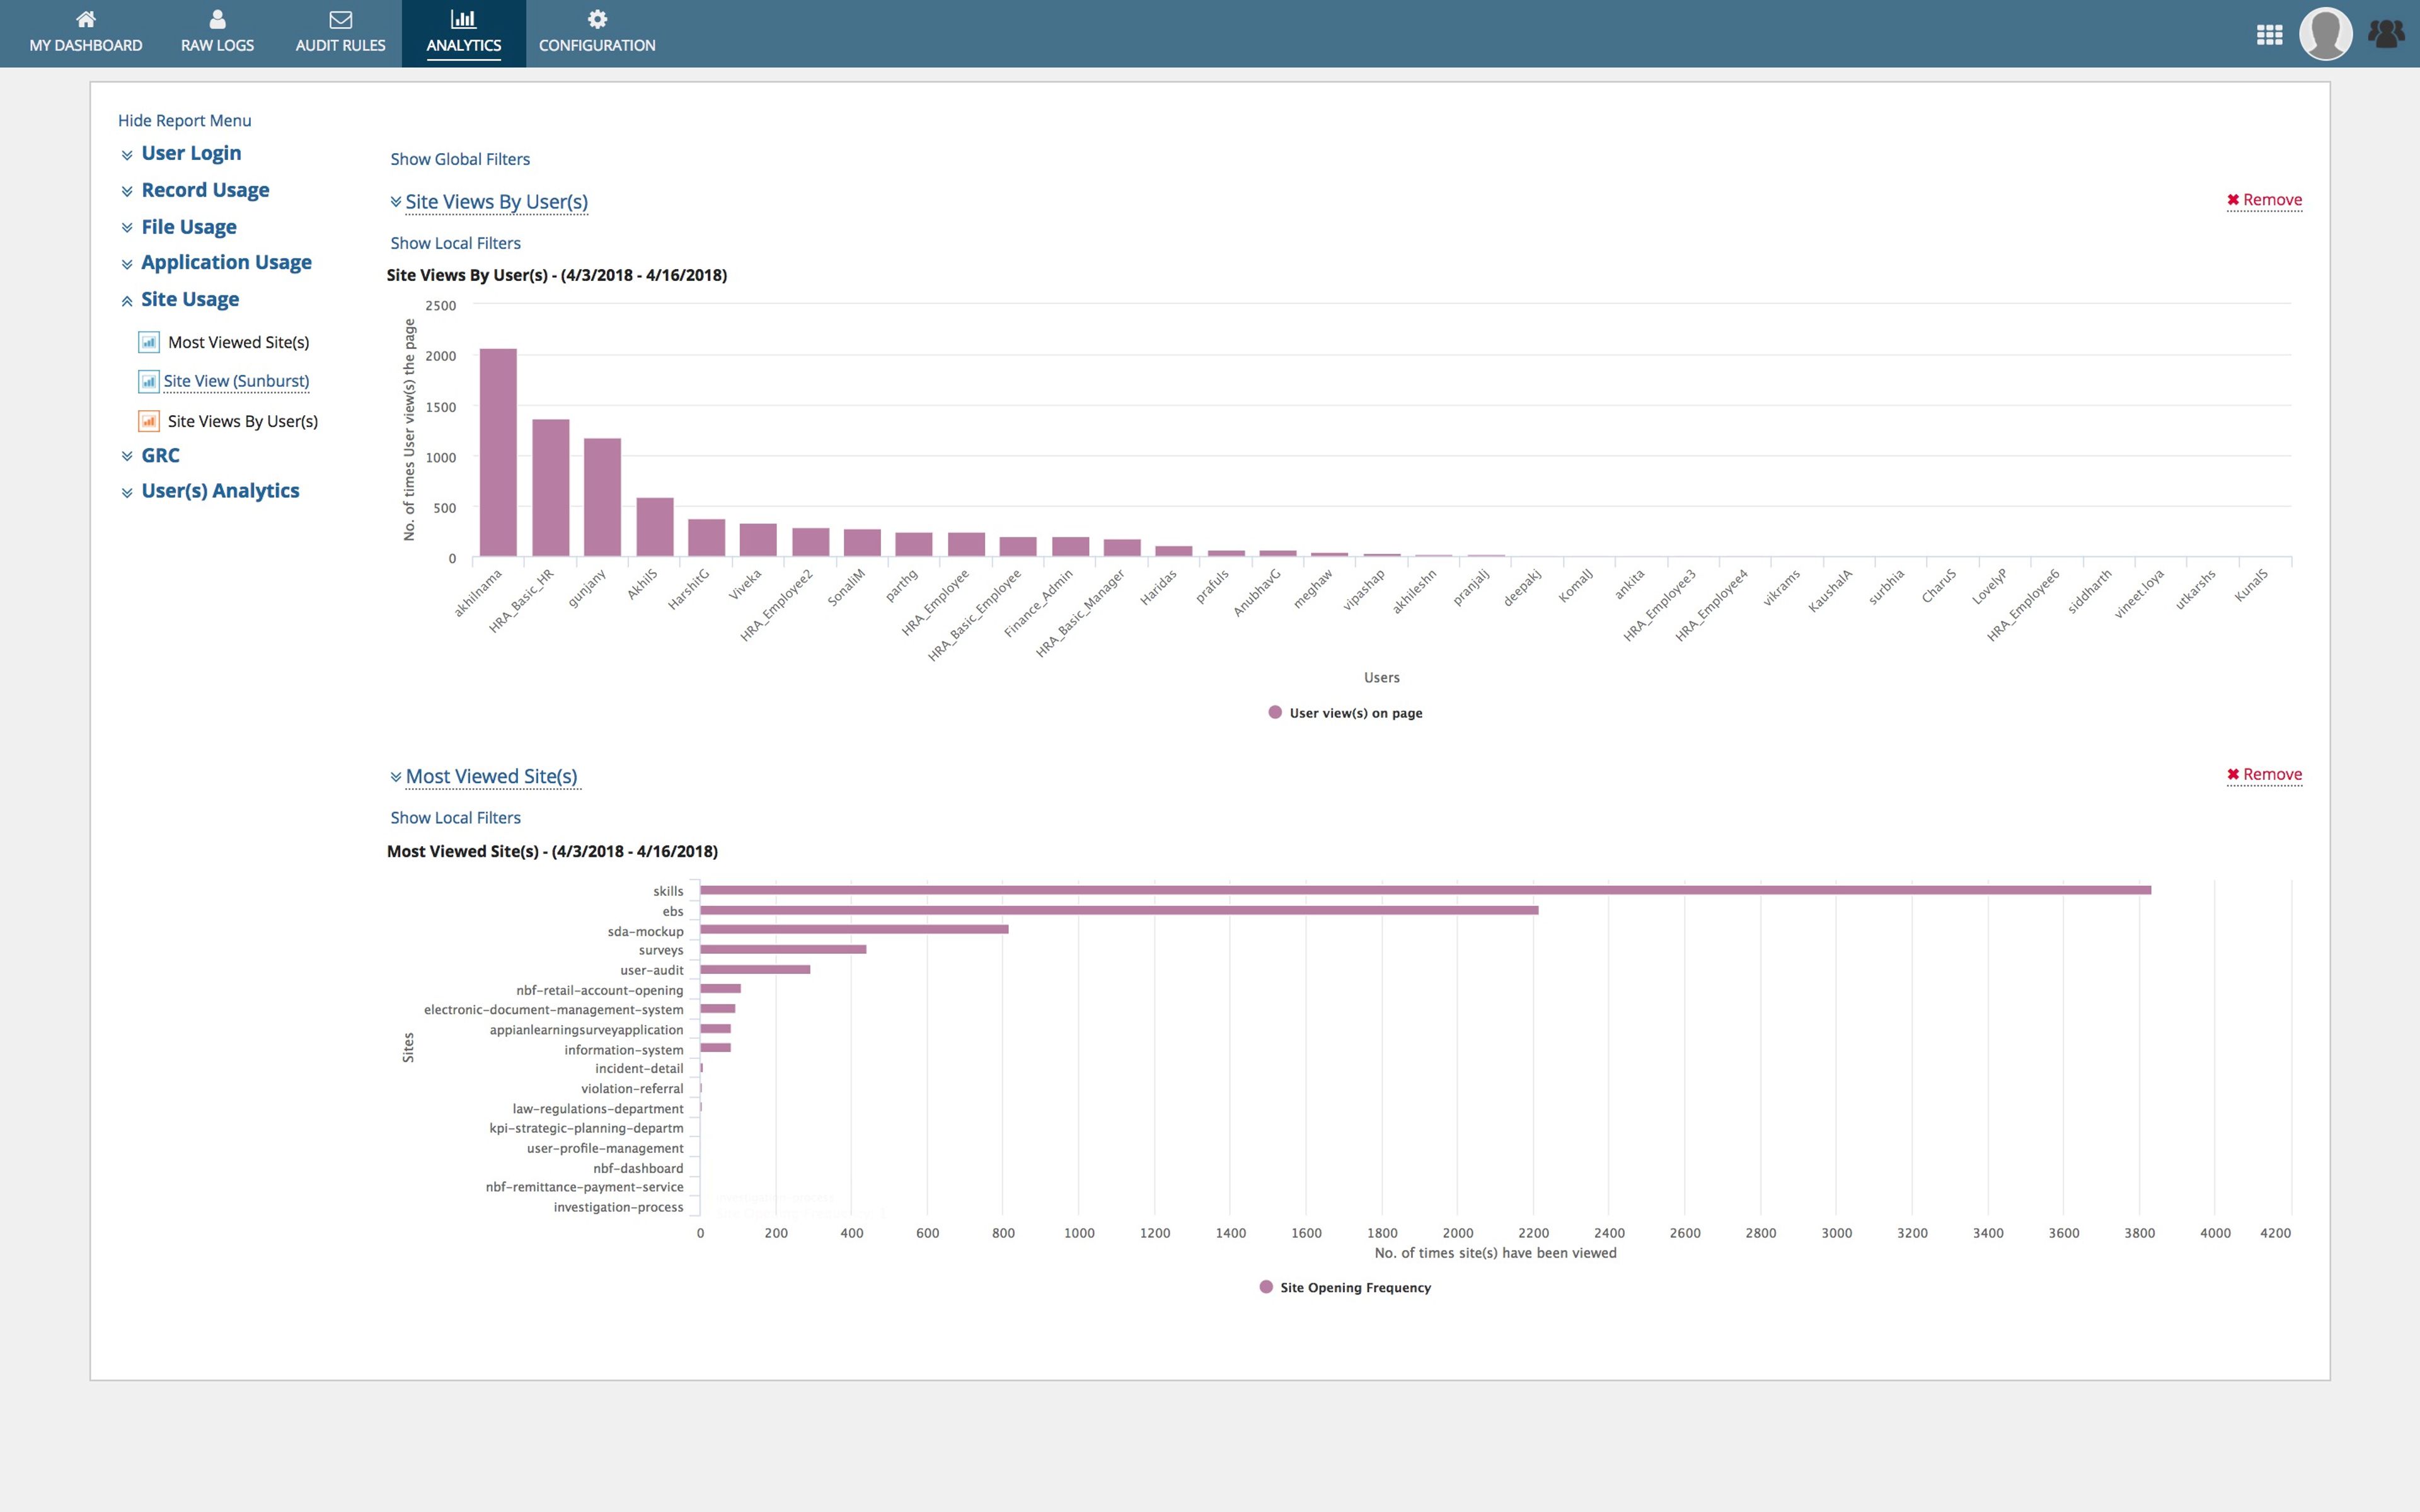The height and width of the screenshot is (1512, 2420).
Task: Open the File Usage menu heading
Action: pos(189,227)
